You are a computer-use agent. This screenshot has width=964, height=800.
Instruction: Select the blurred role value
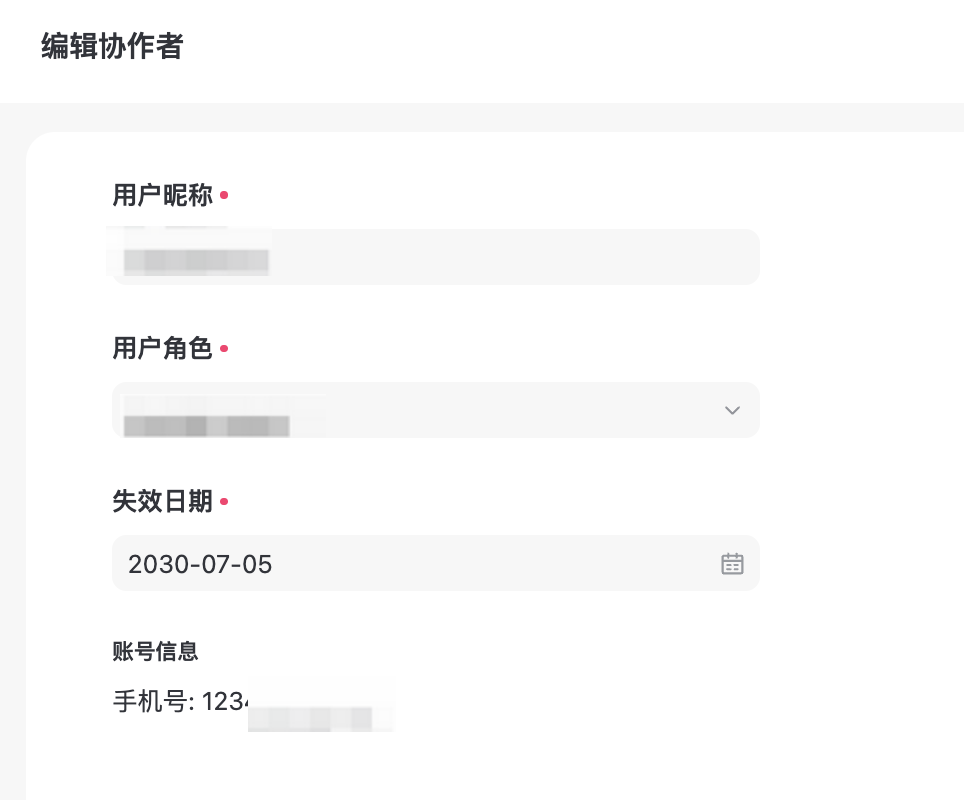(206, 424)
